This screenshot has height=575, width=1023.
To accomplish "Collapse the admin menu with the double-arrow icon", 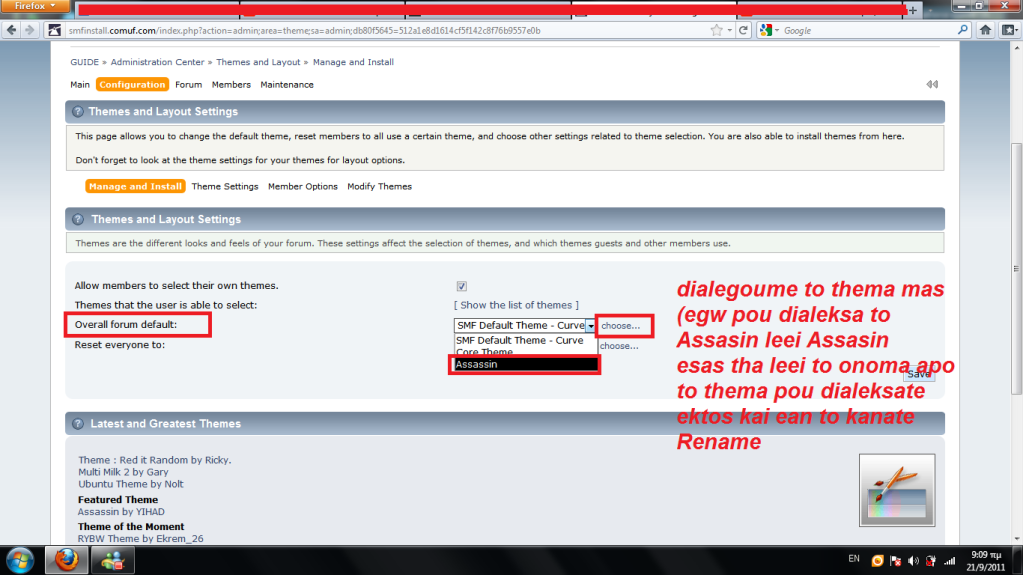I will 931,85.
